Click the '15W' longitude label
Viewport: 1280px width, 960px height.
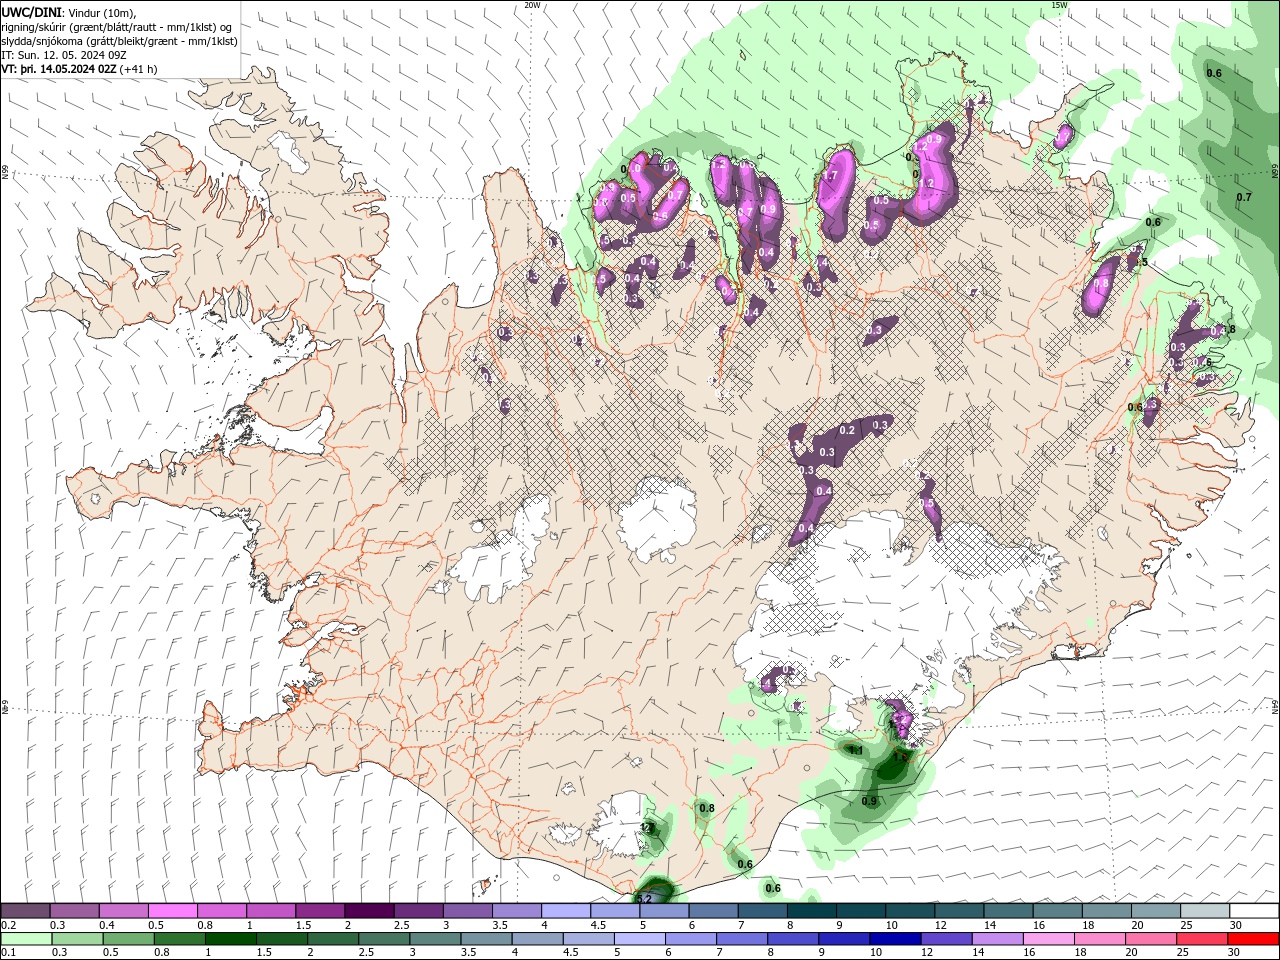1059,5
